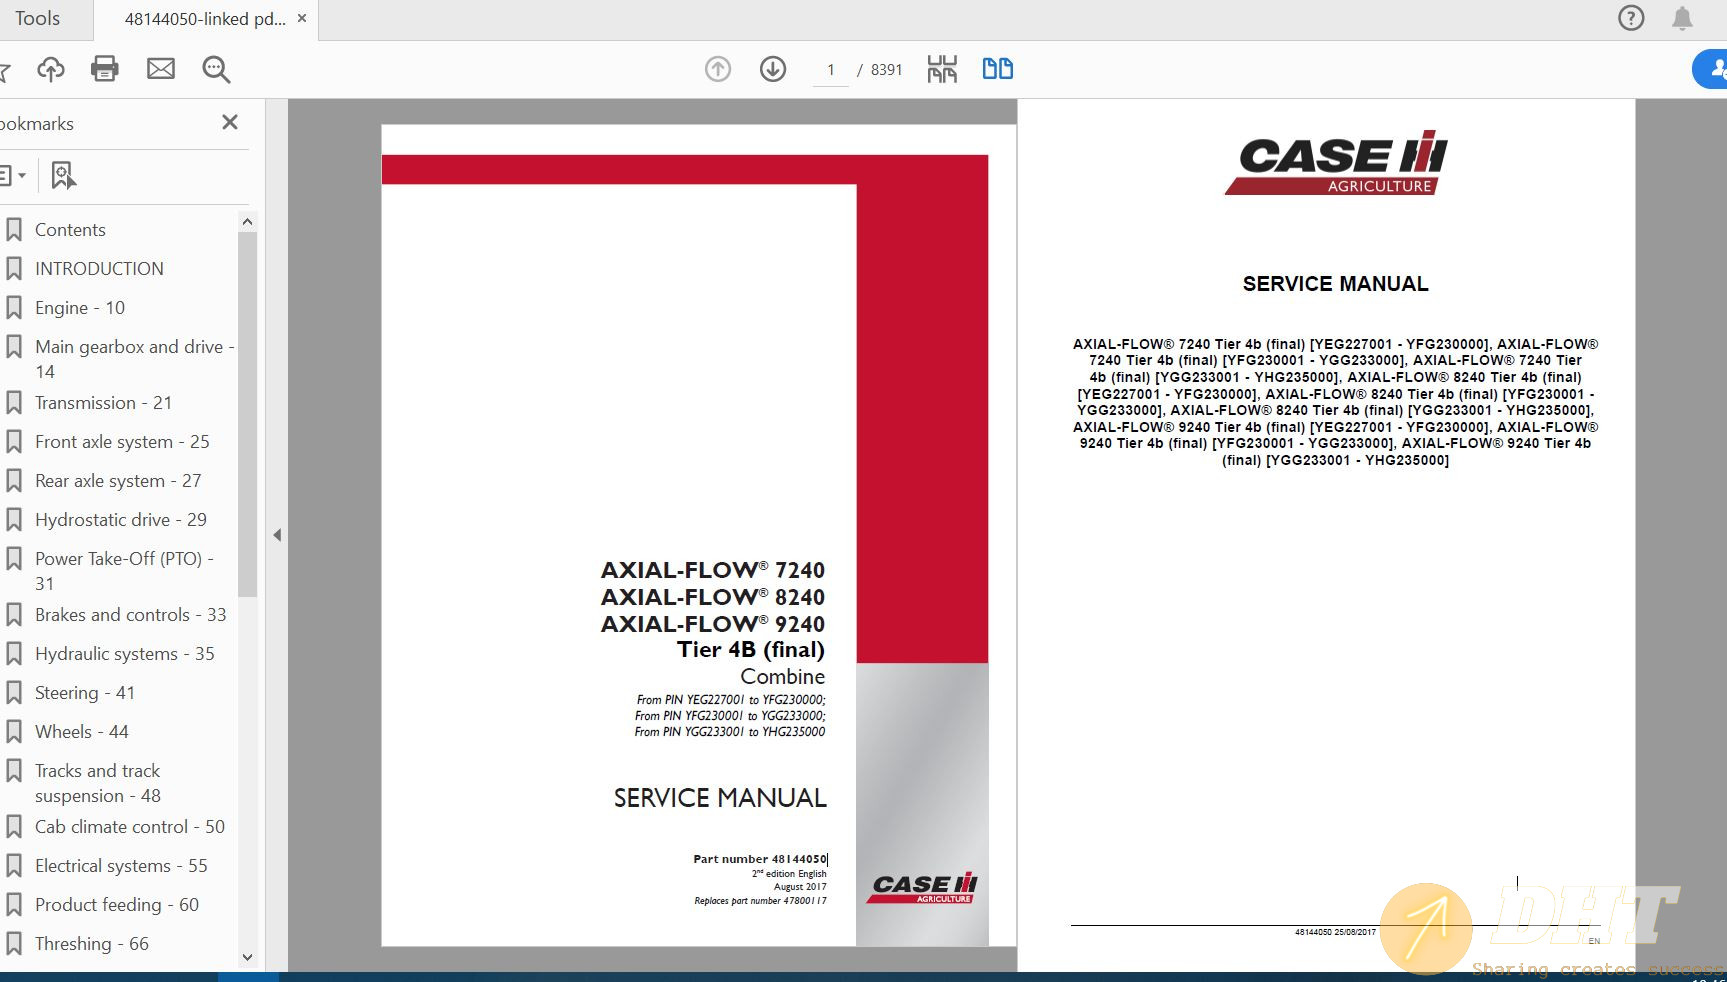The image size is (1727, 982).
Task: Go to next page with down arrow
Action: click(773, 69)
